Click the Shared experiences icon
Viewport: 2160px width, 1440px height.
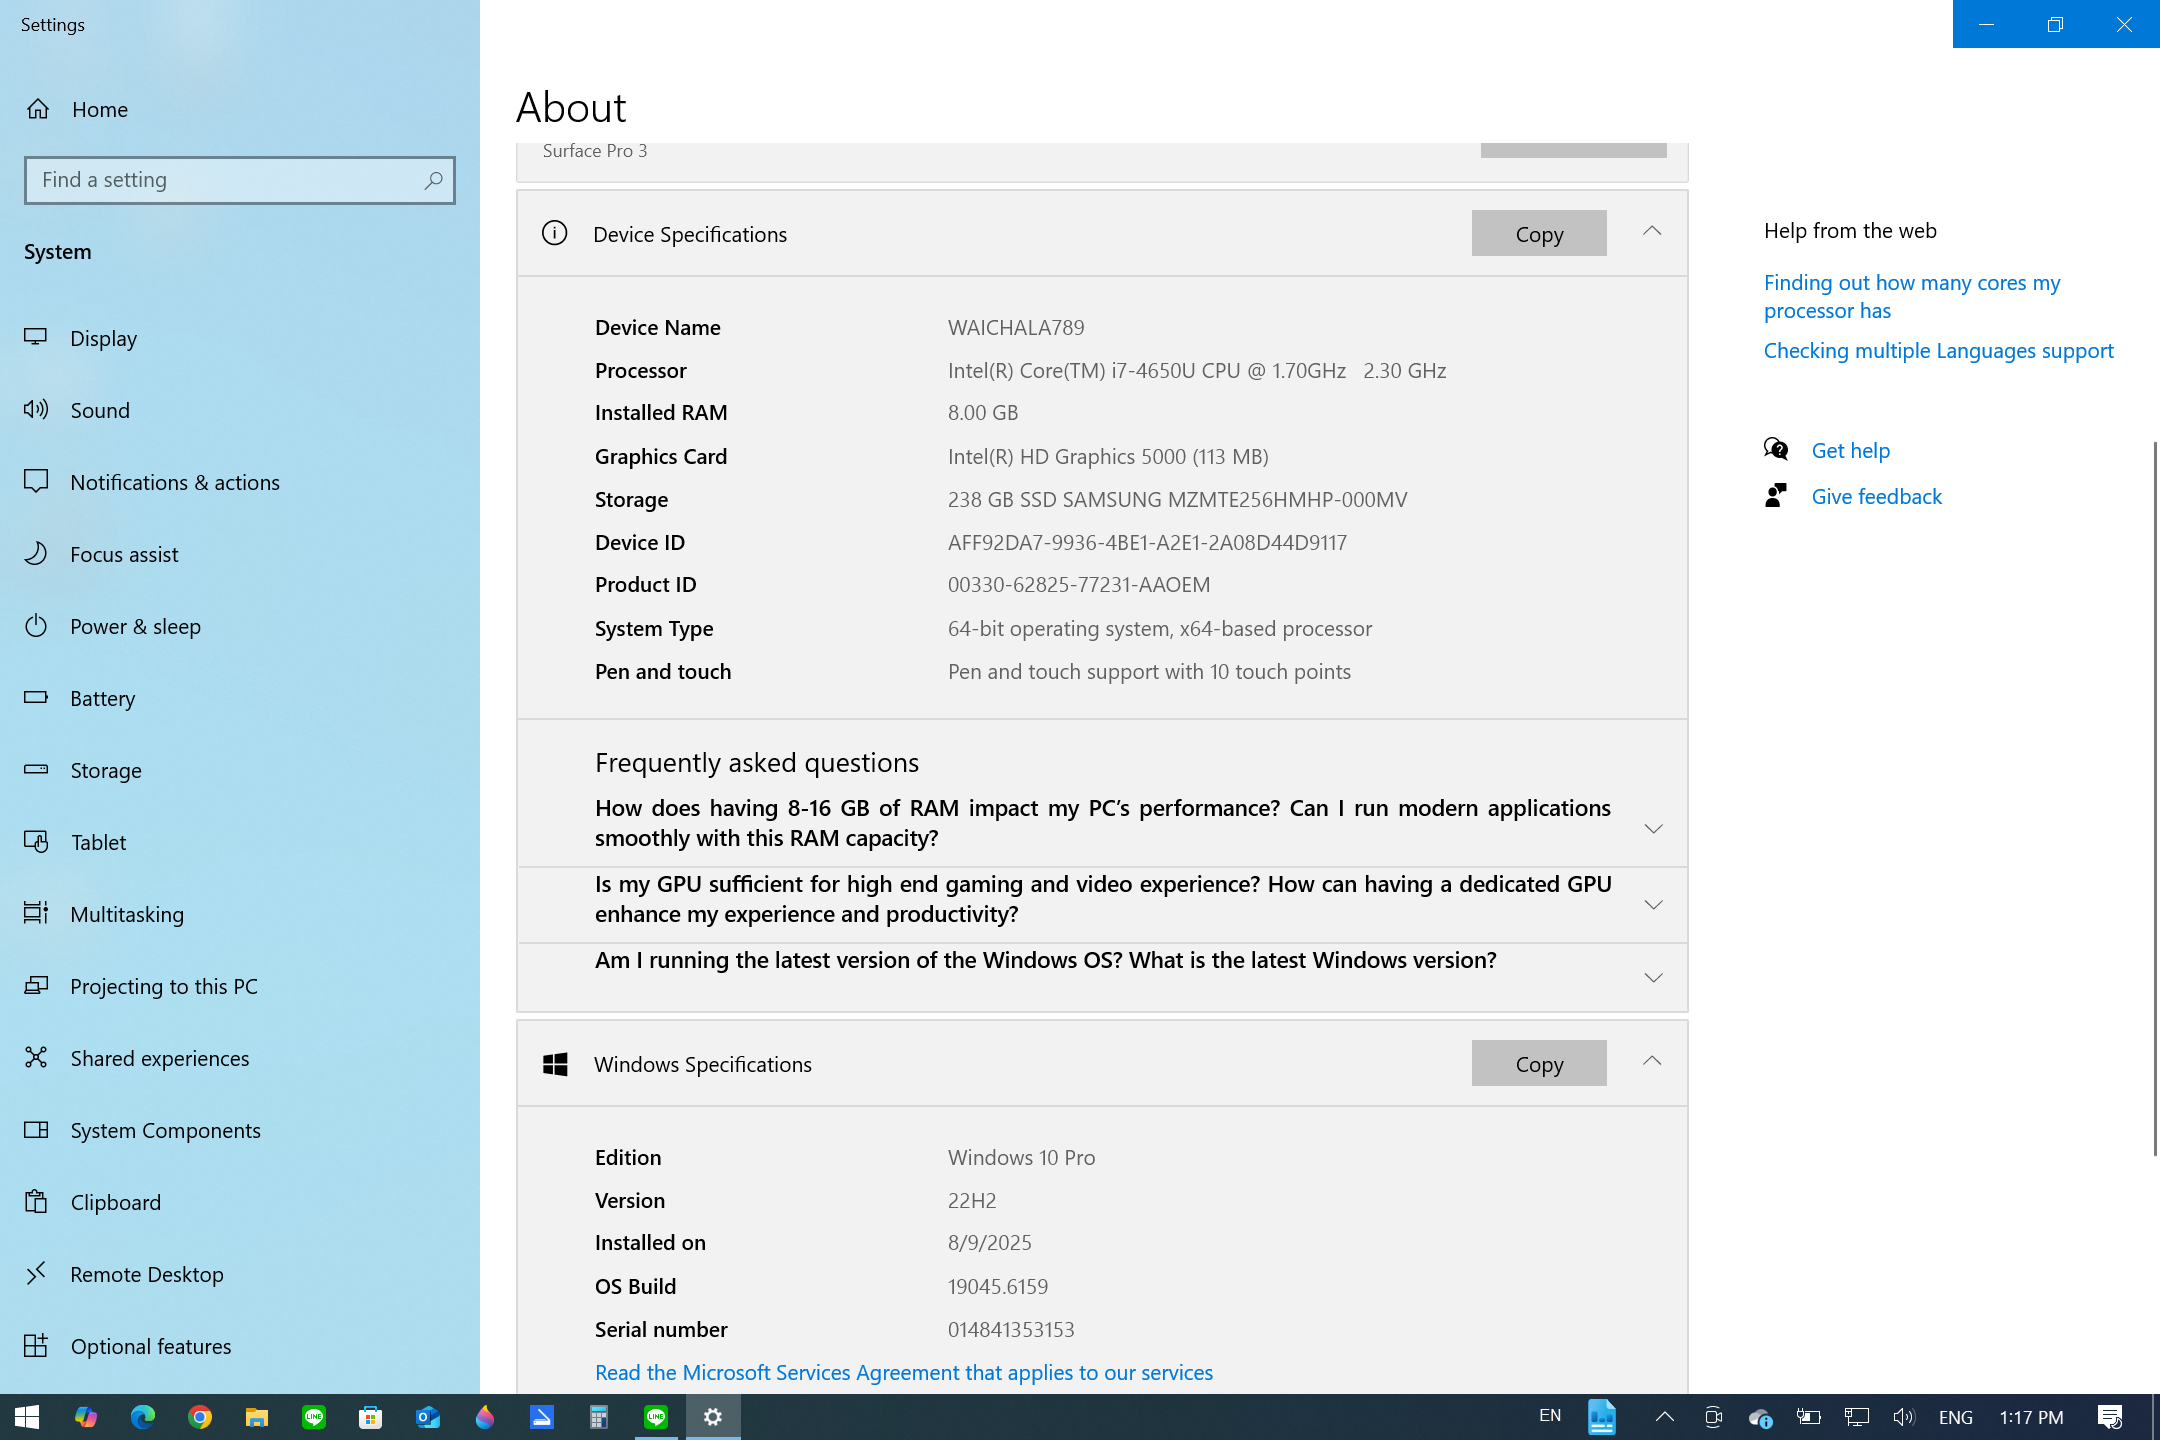[x=36, y=1057]
